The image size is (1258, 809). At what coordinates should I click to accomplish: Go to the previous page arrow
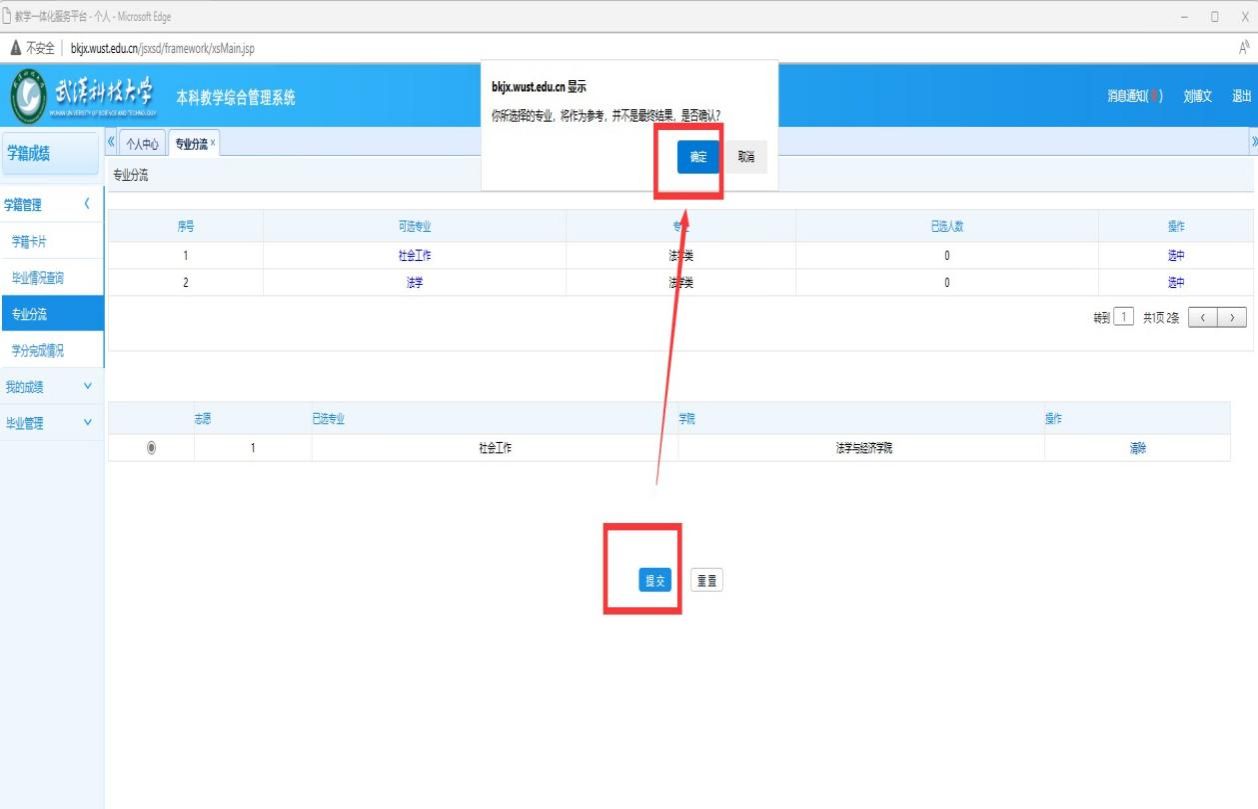pyautogui.click(x=1202, y=318)
